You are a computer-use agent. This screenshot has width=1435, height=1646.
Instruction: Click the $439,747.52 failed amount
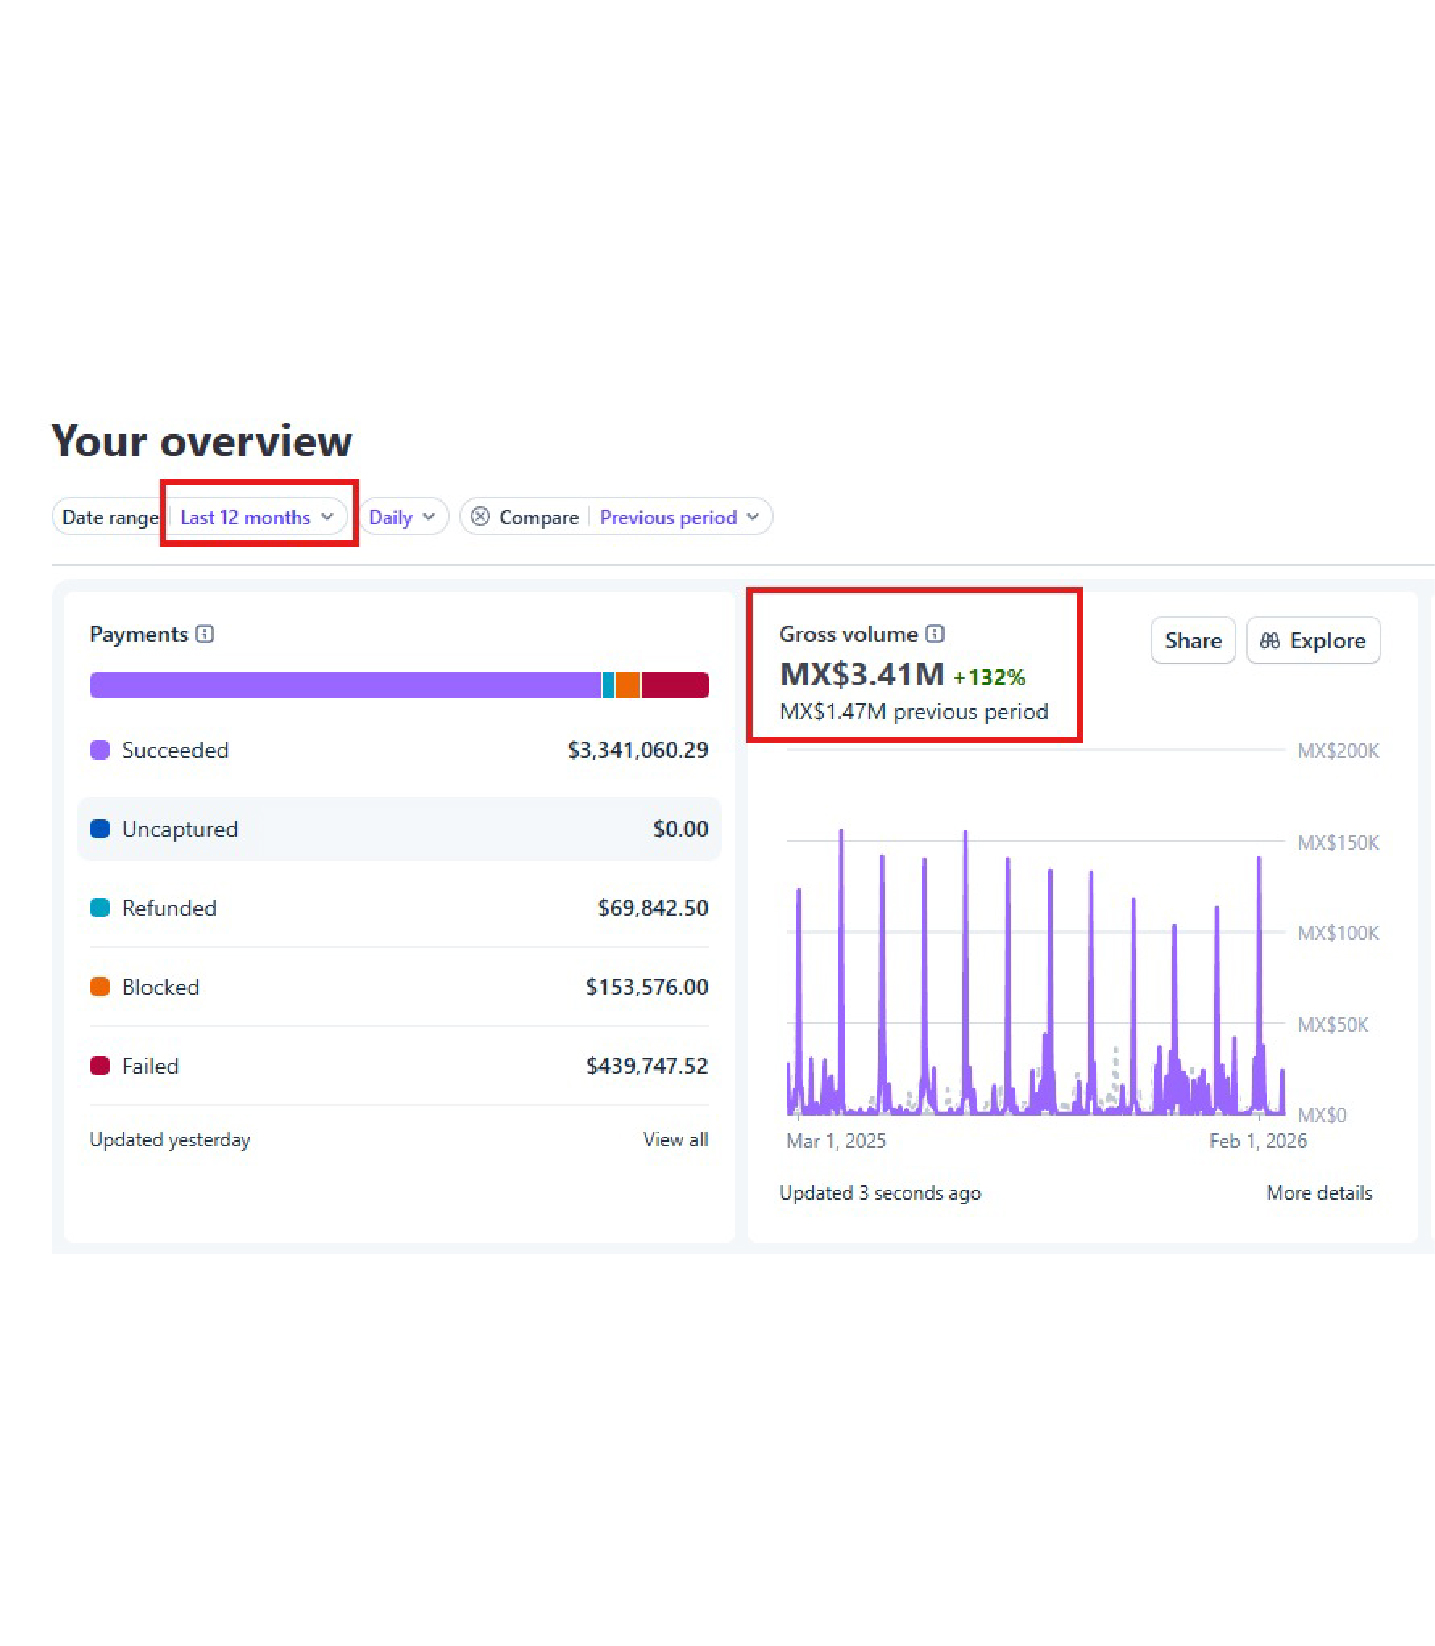click(x=647, y=1066)
